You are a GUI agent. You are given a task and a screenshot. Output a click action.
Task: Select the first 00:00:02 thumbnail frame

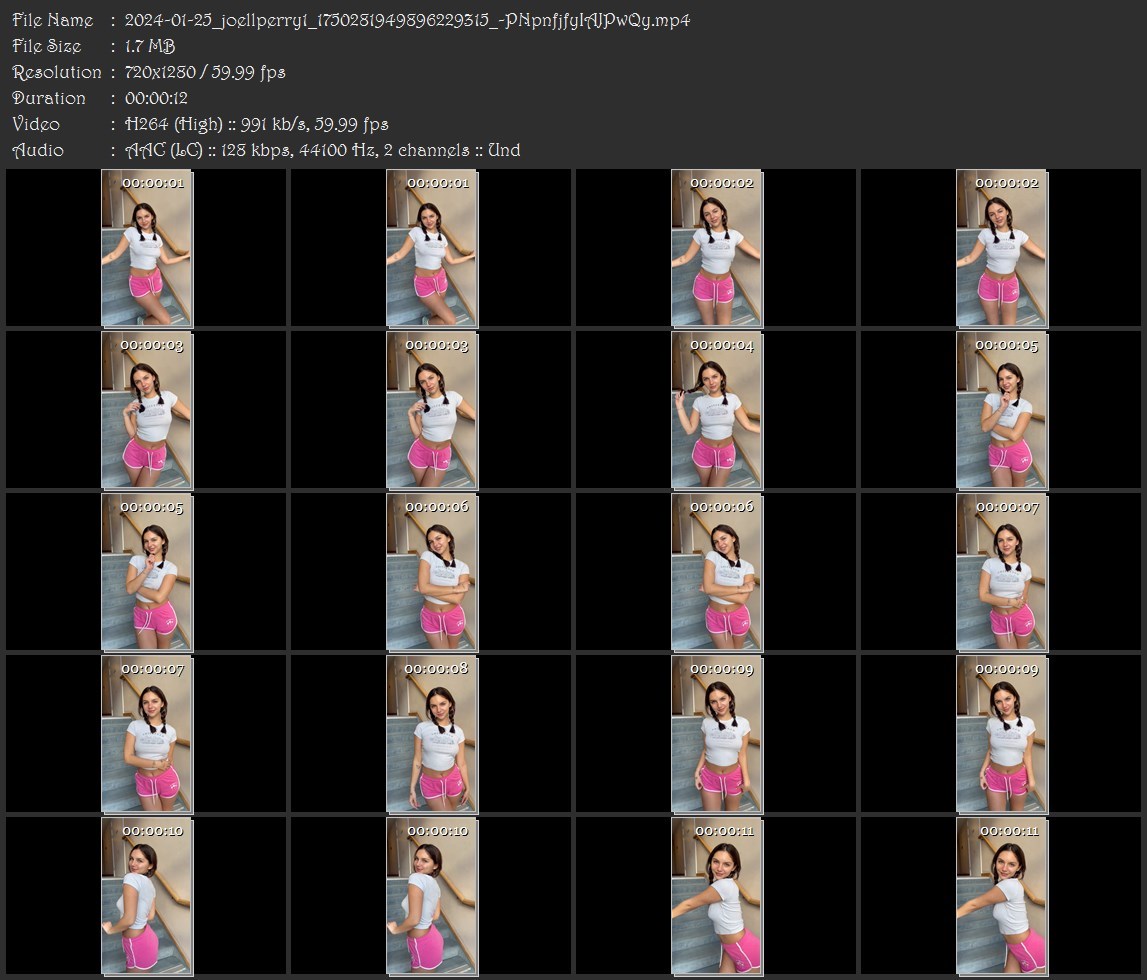click(x=717, y=247)
